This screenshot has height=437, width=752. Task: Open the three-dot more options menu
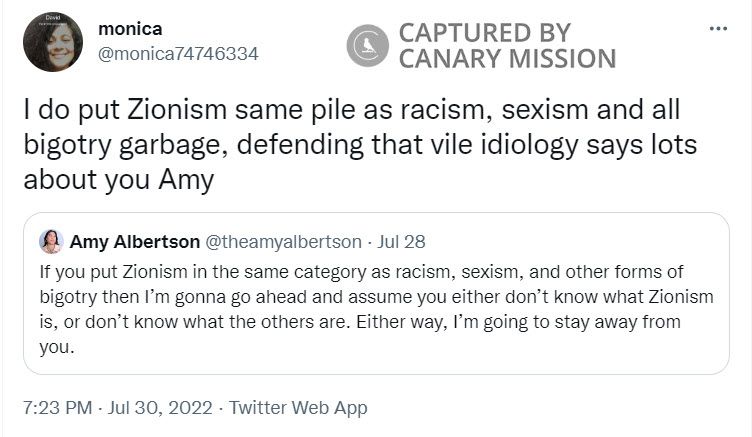click(718, 29)
